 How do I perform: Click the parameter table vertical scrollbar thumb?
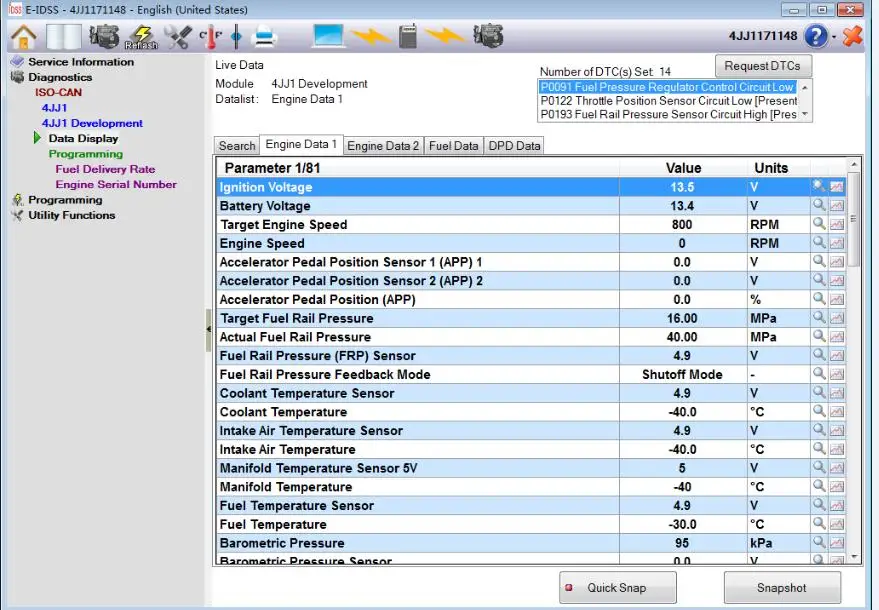point(853,219)
